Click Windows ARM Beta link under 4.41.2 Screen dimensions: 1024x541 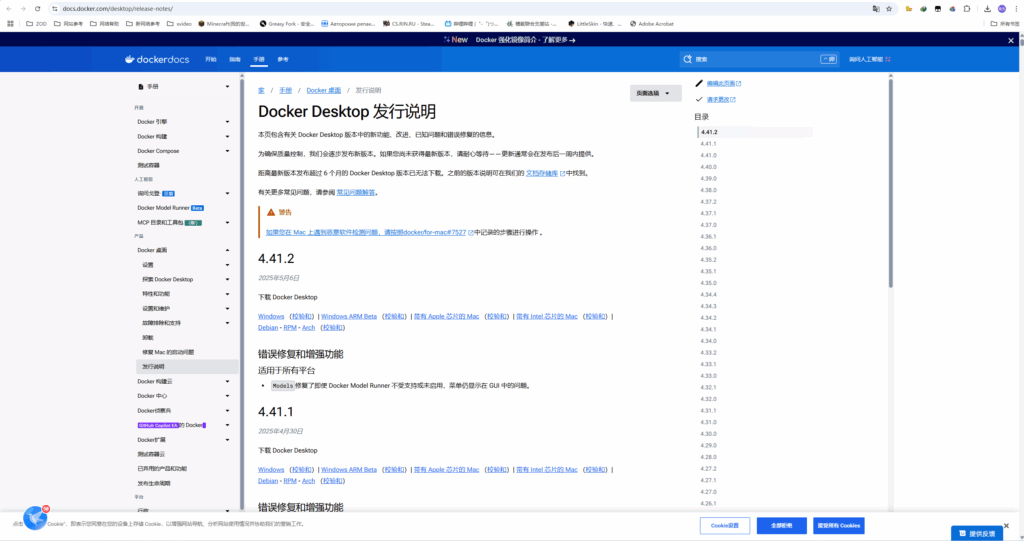tap(349, 316)
